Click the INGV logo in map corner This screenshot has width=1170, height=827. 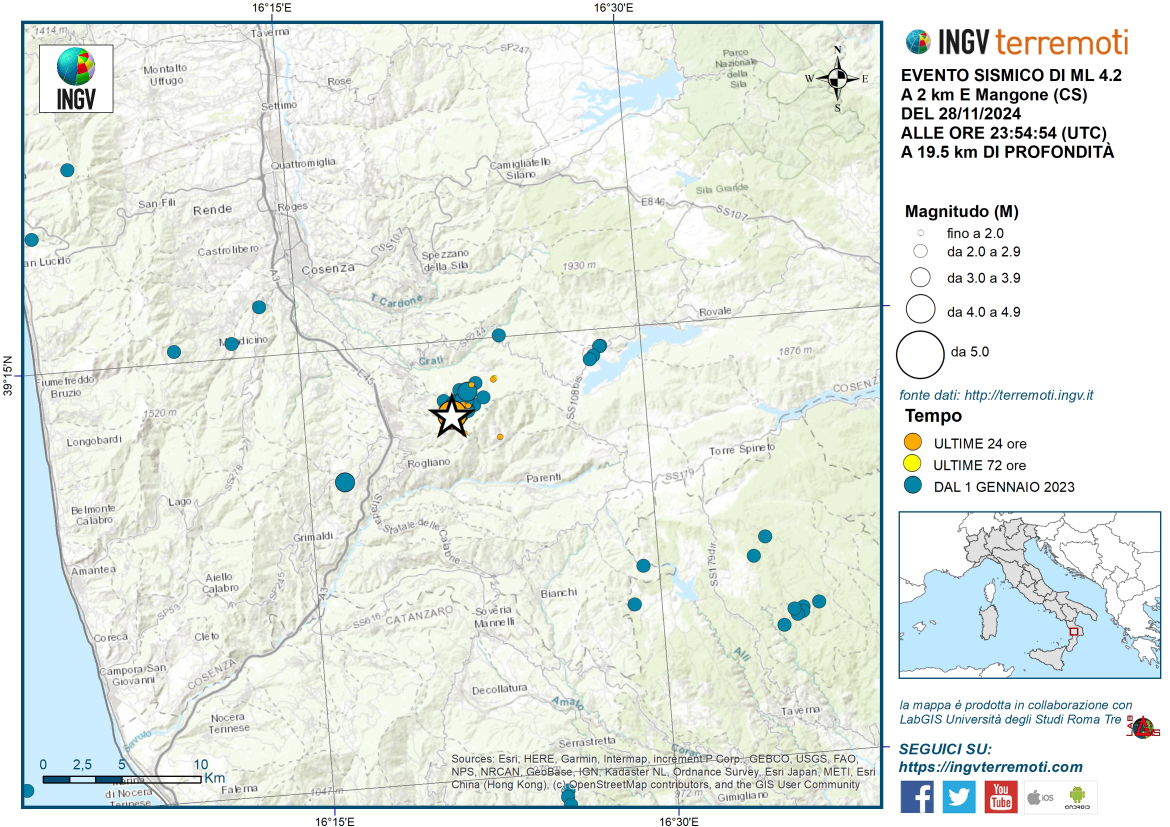pos(76,78)
